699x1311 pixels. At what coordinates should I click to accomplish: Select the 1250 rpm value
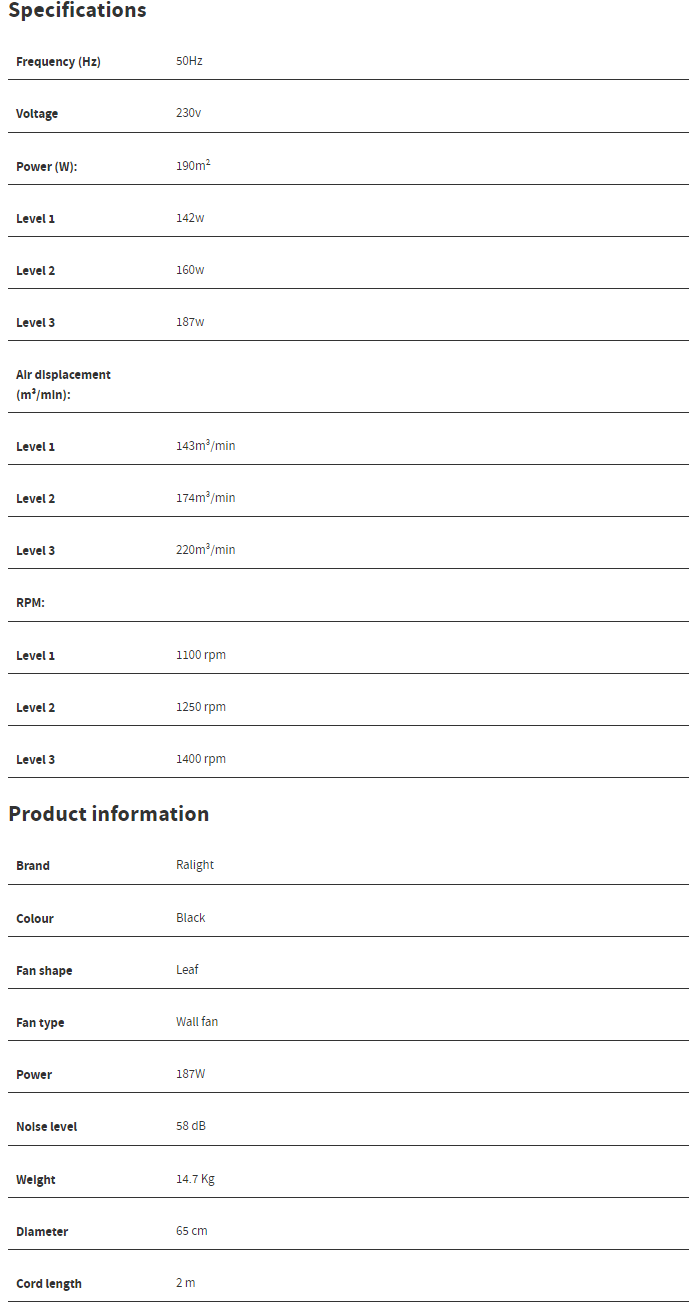[x=201, y=706]
